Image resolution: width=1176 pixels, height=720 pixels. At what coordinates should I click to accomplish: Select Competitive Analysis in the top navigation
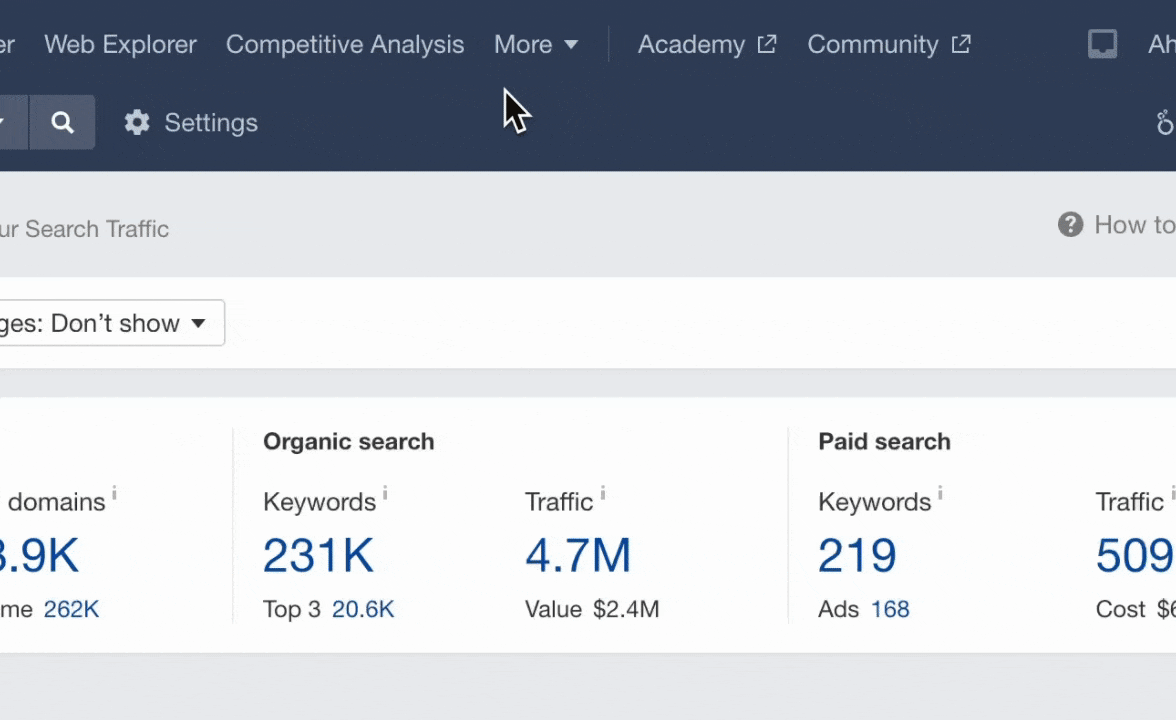[345, 45]
